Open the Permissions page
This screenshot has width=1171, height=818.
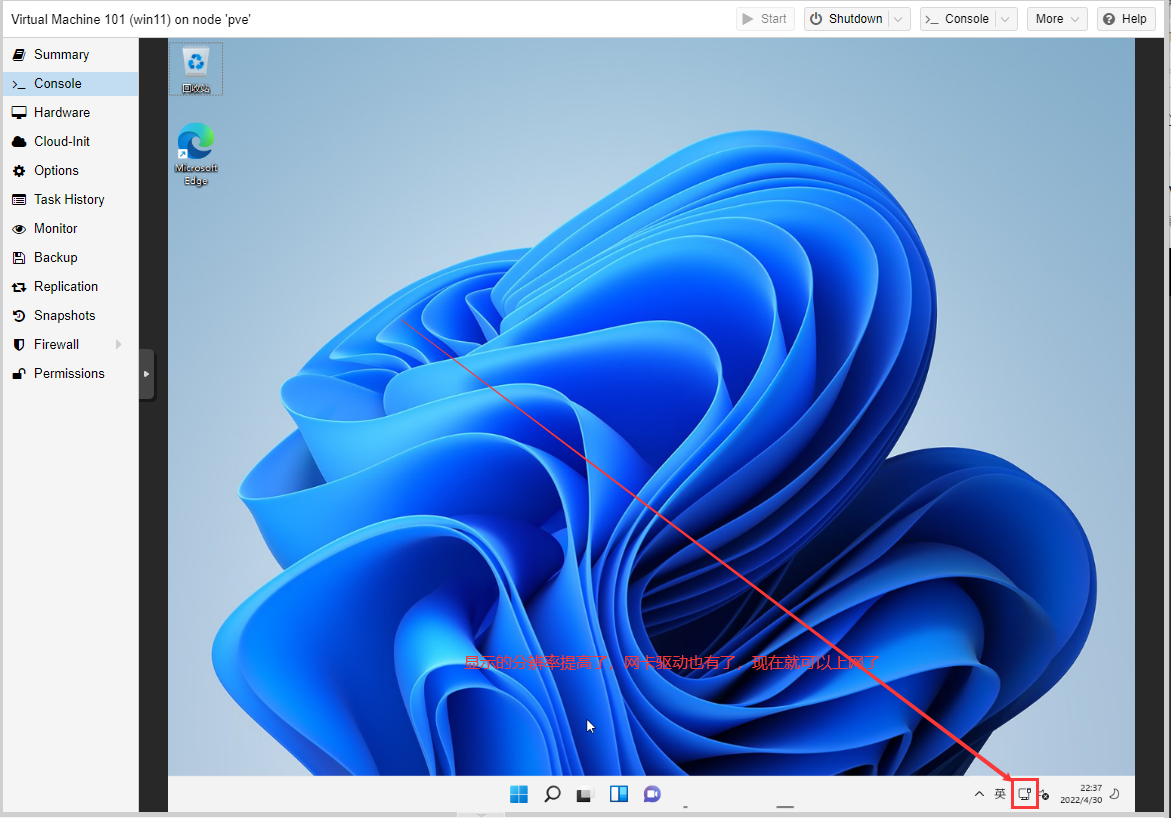click(70, 374)
